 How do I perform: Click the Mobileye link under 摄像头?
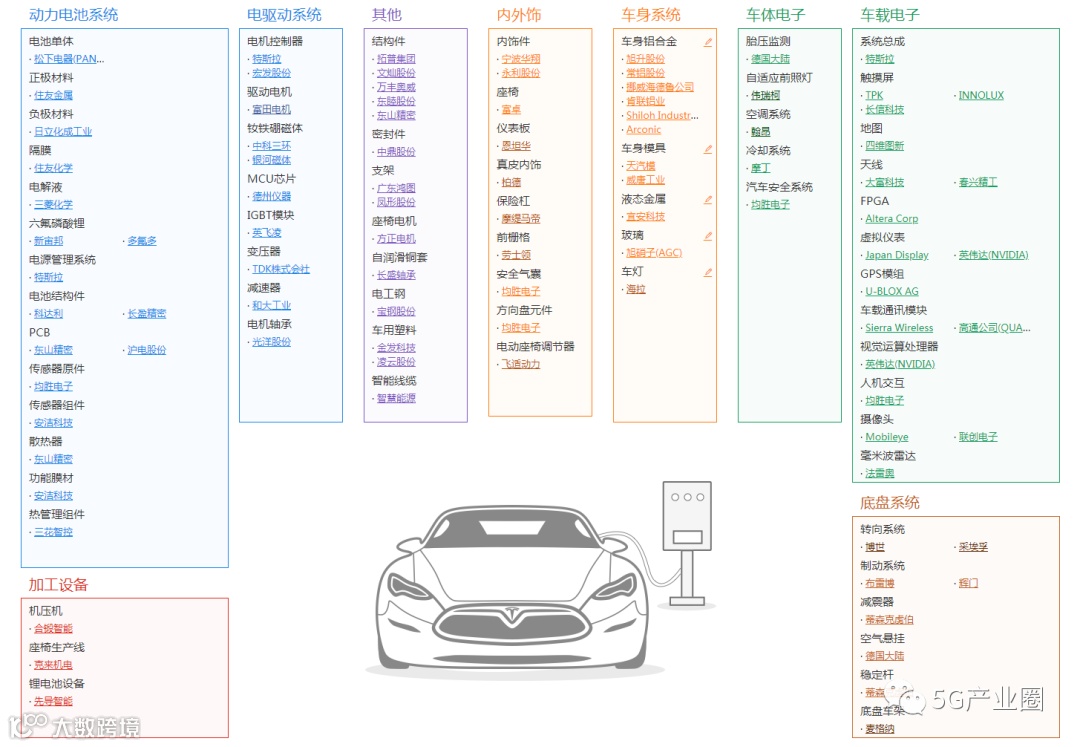click(x=887, y=437)
